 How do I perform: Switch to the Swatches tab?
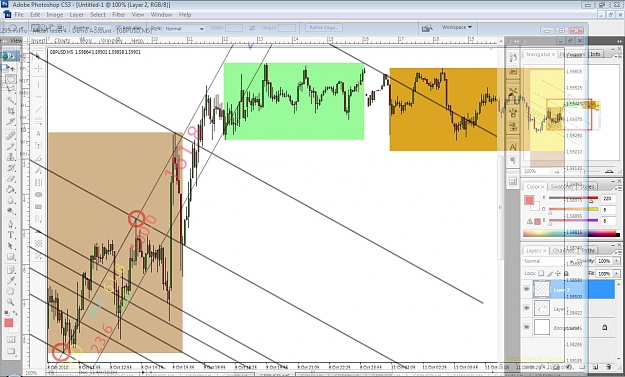[561, 187]
